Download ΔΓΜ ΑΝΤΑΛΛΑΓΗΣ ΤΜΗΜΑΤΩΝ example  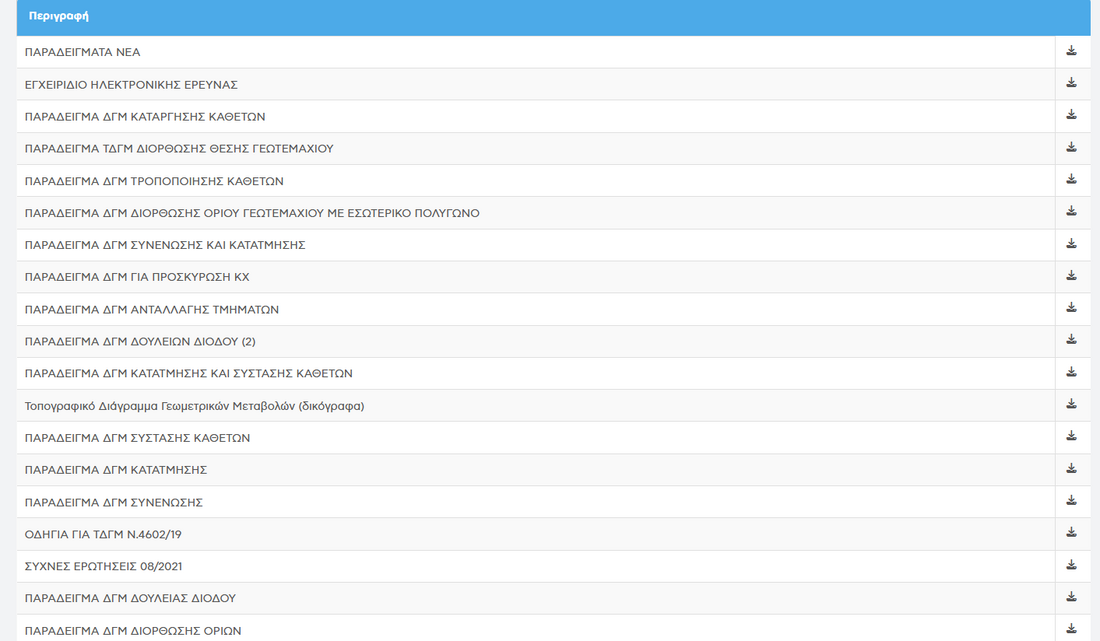(1071, 308)
